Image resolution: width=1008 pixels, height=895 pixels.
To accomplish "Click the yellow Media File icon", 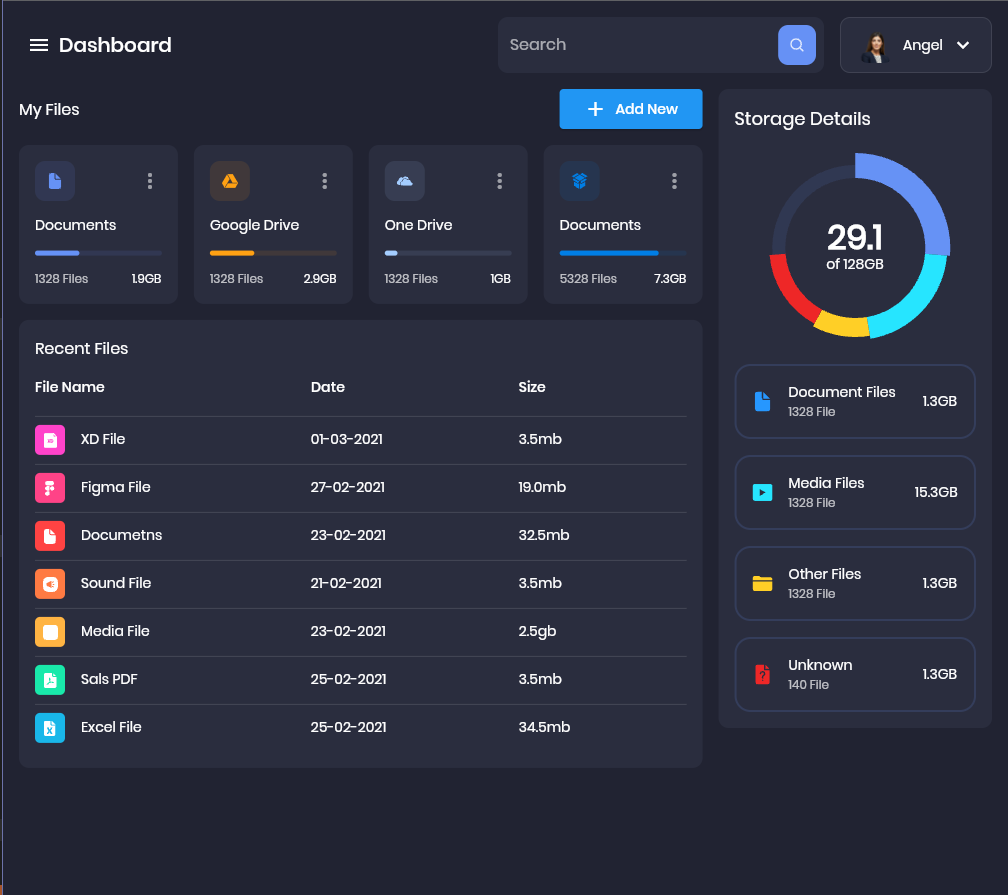I will point(50,632).
